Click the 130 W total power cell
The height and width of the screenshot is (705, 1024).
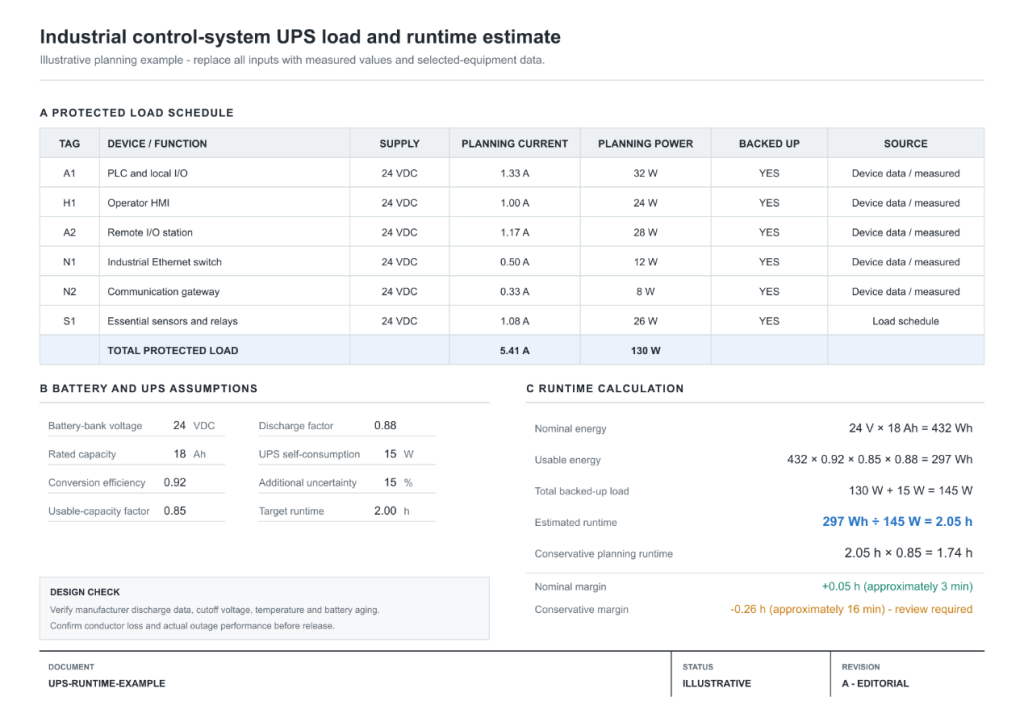[645, 351]
